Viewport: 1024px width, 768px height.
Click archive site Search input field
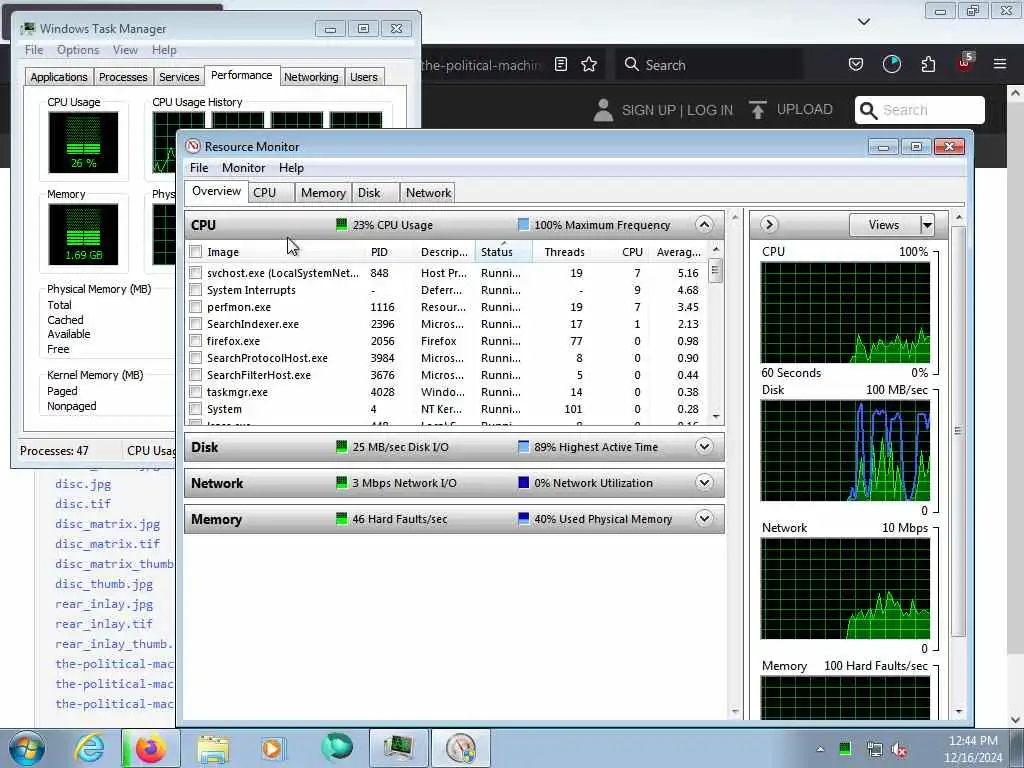[920, 110]
